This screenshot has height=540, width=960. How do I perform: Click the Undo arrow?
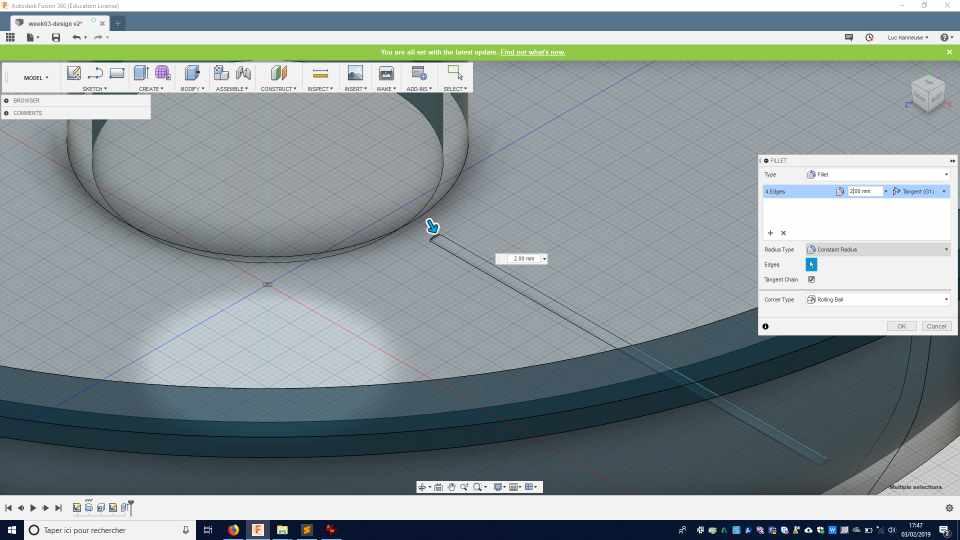point(77,37)
